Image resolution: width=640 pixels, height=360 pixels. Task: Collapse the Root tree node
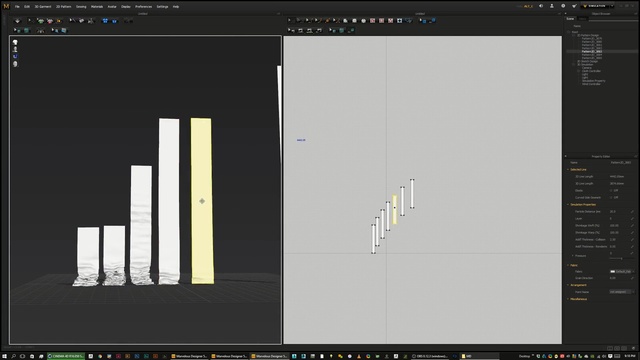coord(569,32)
